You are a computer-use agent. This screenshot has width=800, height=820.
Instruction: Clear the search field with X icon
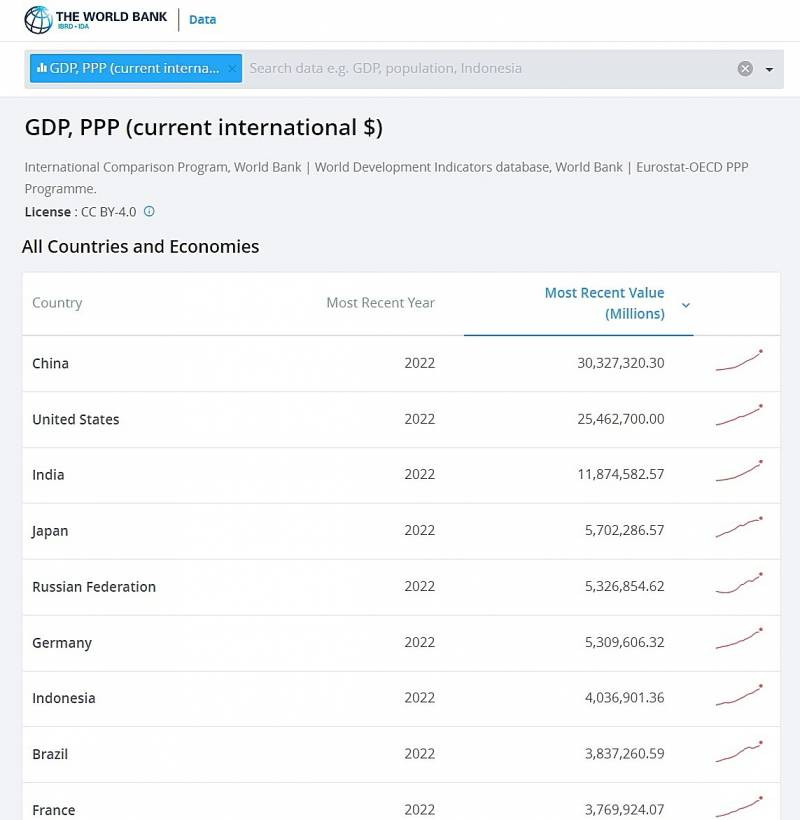coord(745,69)
